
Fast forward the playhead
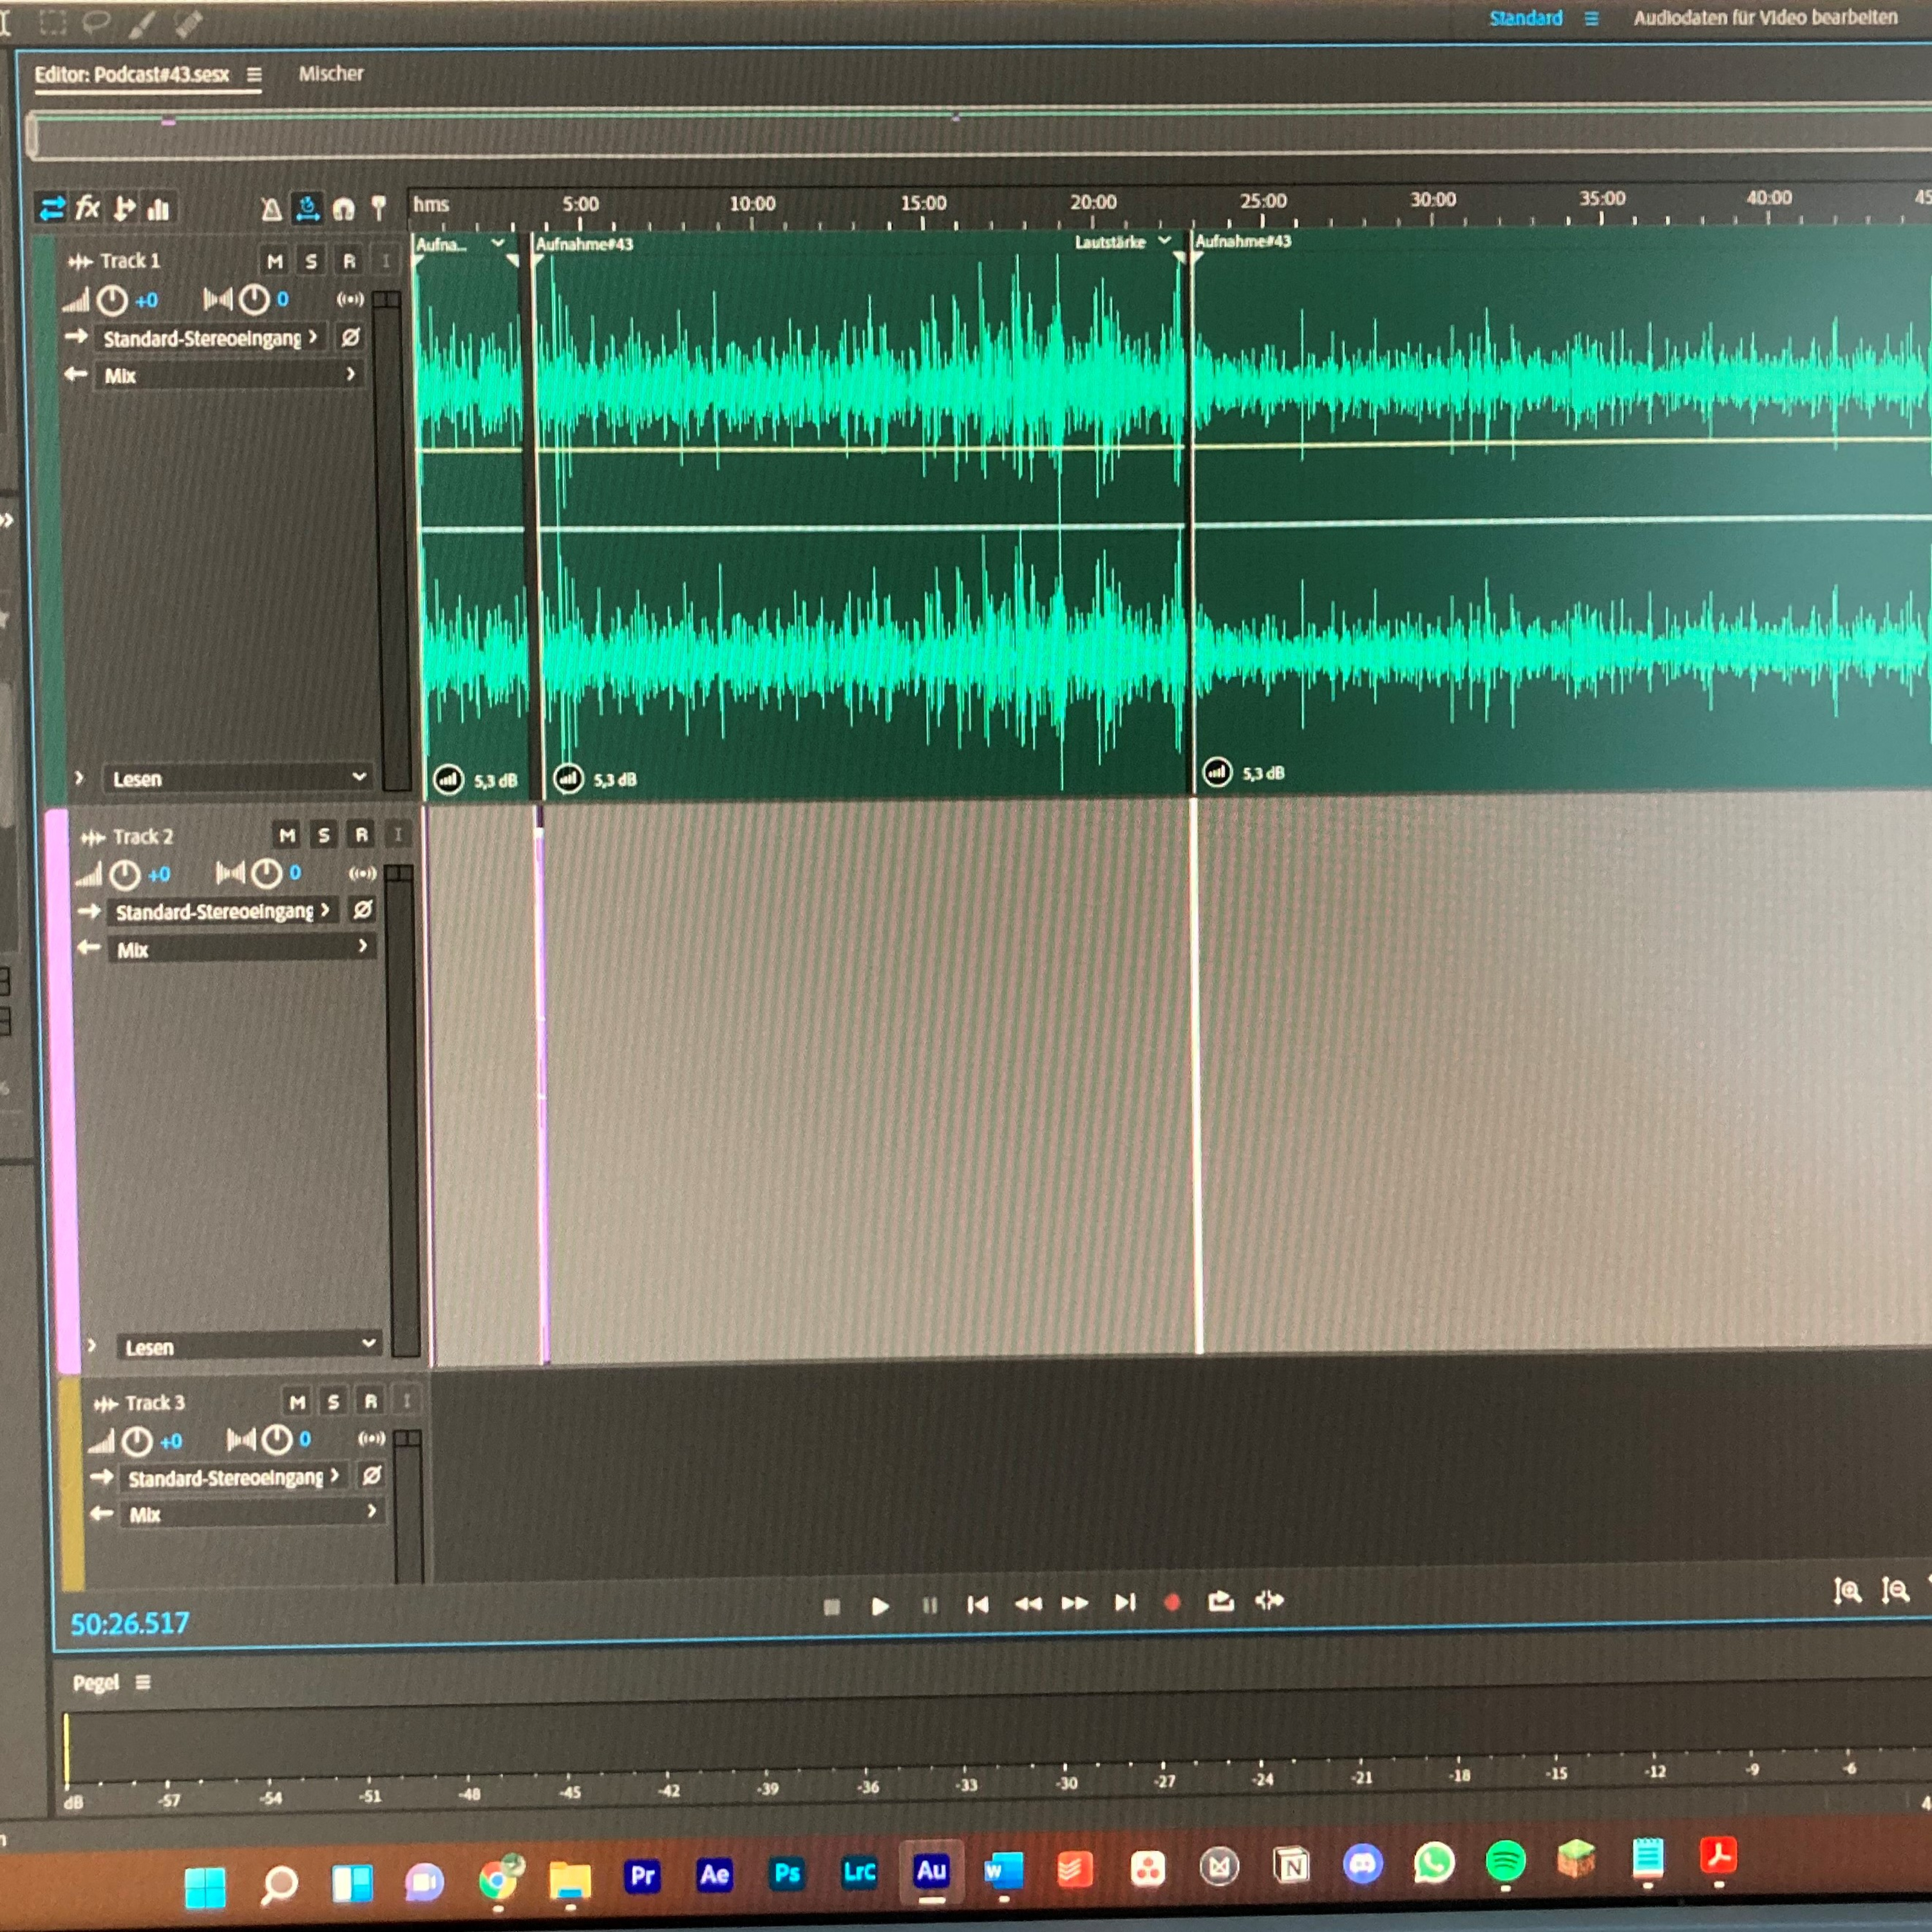1075,1603
